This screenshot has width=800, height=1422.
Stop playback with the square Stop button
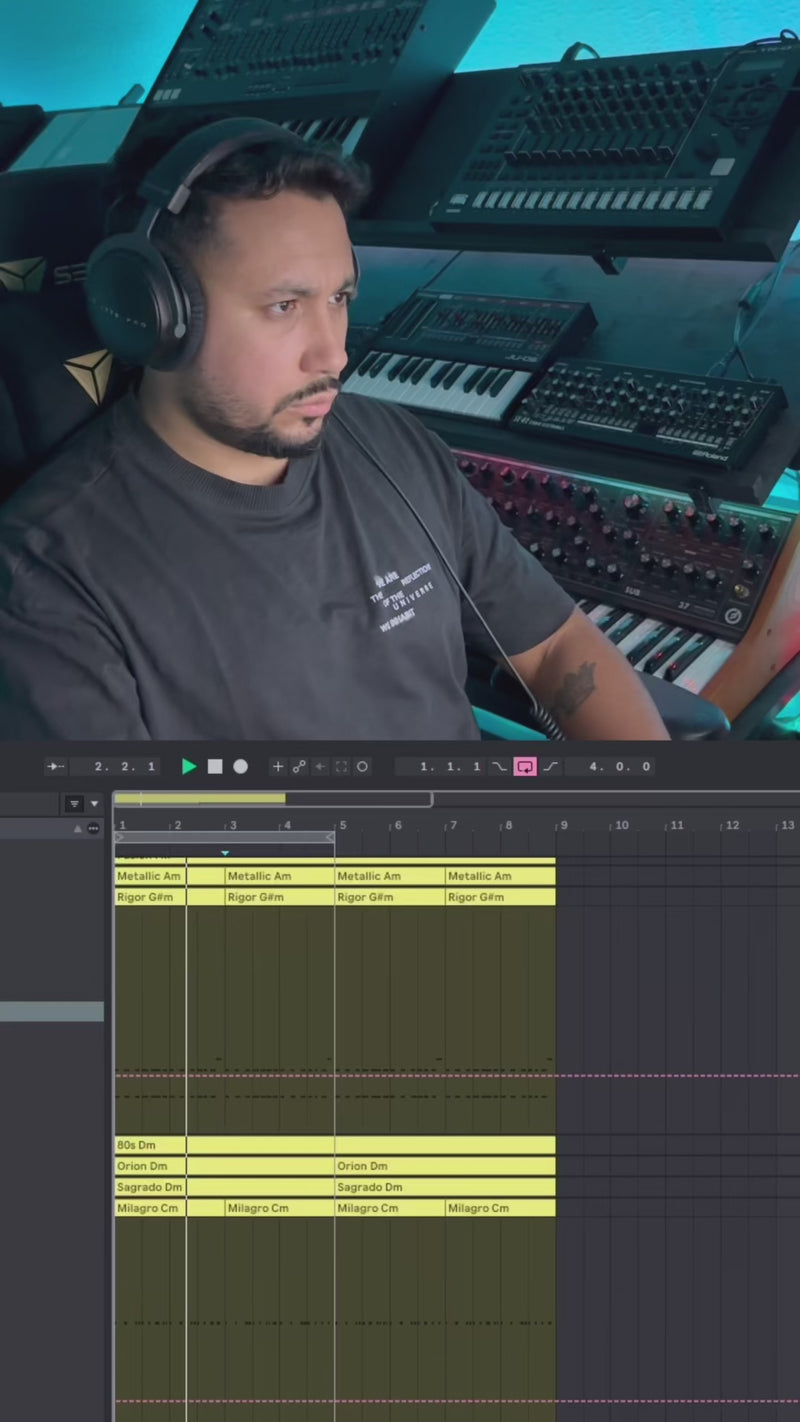coord(215,767)
